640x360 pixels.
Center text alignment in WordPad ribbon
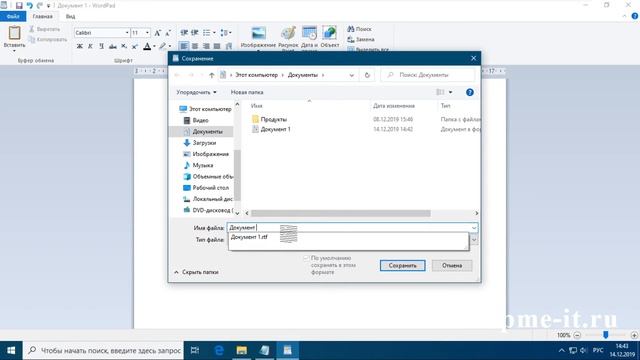(x=195, y=47)
